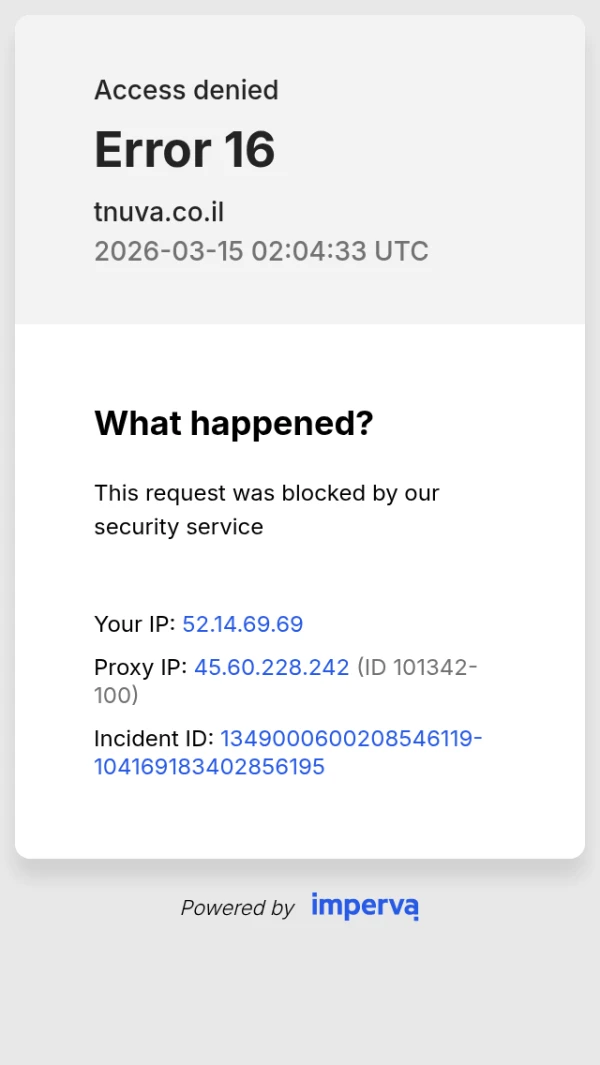Click the 'security service' text line
Image resolution: width=600 pixels, height=1065 pixels.
(179, 527)
